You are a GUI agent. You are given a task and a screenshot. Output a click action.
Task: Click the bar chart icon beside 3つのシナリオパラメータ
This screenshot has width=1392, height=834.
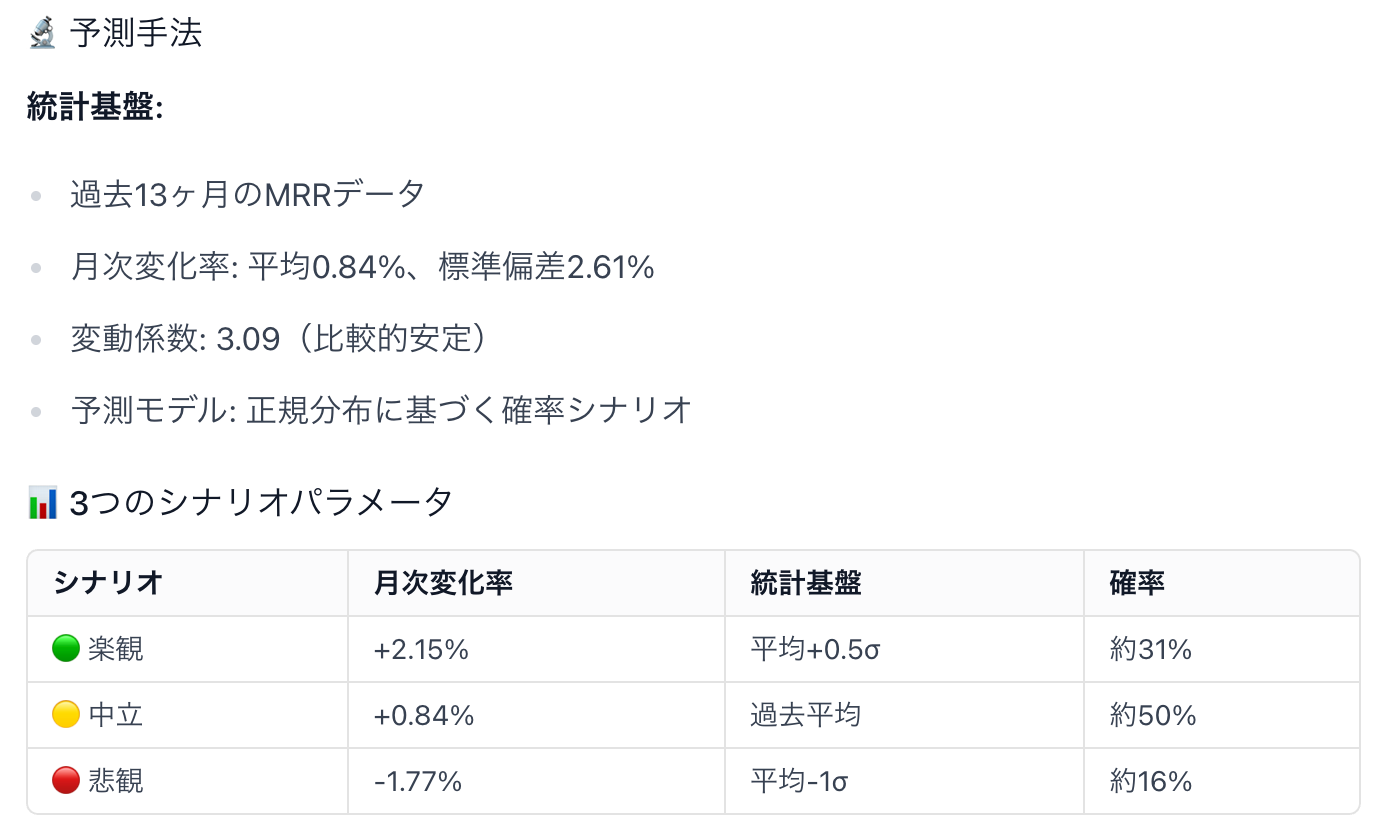[43, 502]
